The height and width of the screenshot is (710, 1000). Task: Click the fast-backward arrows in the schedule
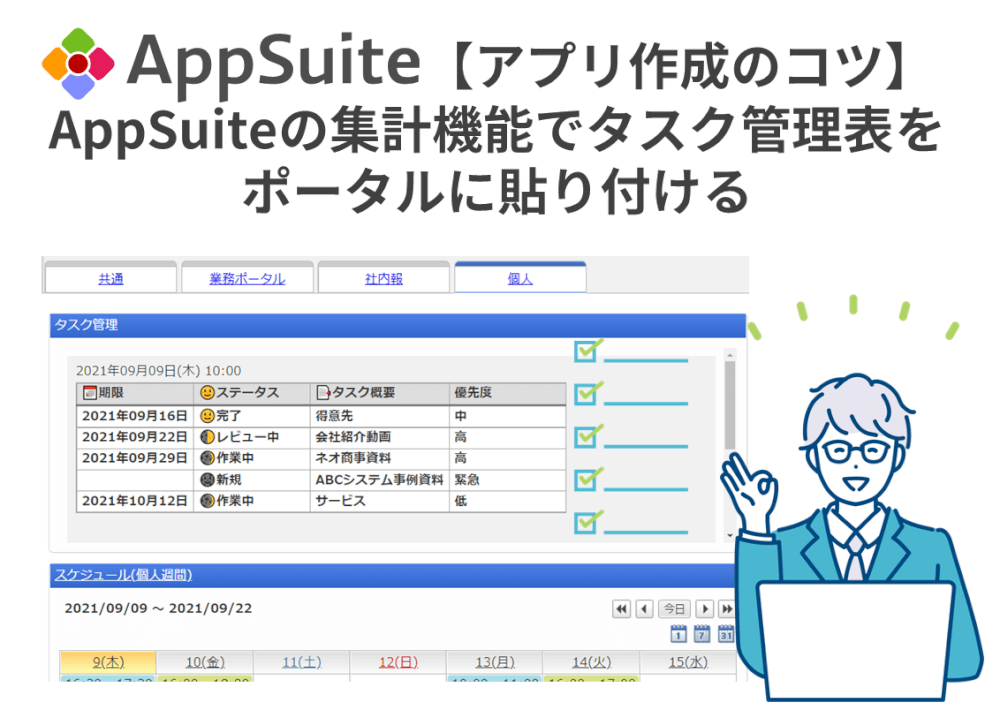[621, 609]
